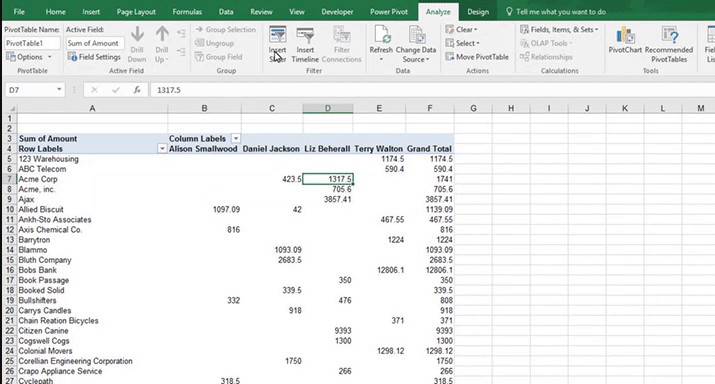Click the cell value 12806.1 under Terry Walton
The image size is (715, 384).
tap(379, 270)
